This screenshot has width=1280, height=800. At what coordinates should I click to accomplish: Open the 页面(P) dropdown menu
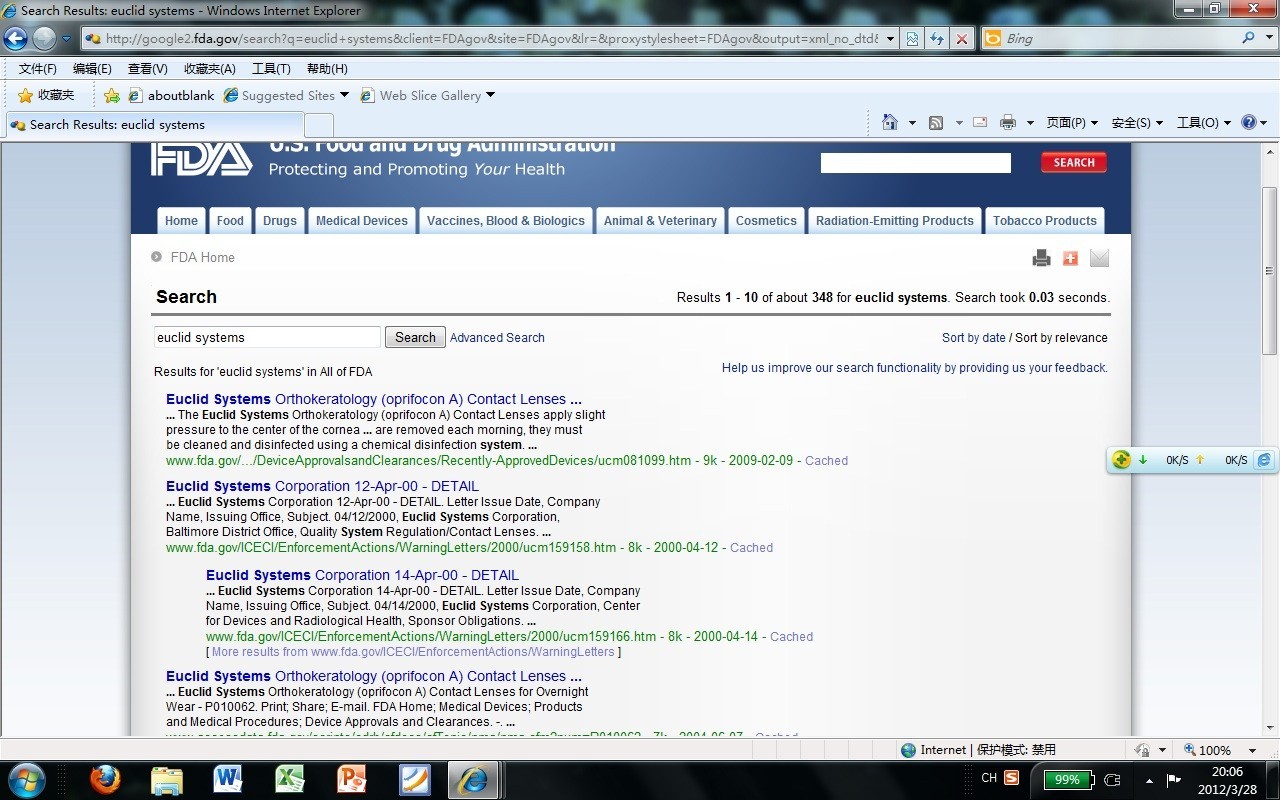(1072, 123)
